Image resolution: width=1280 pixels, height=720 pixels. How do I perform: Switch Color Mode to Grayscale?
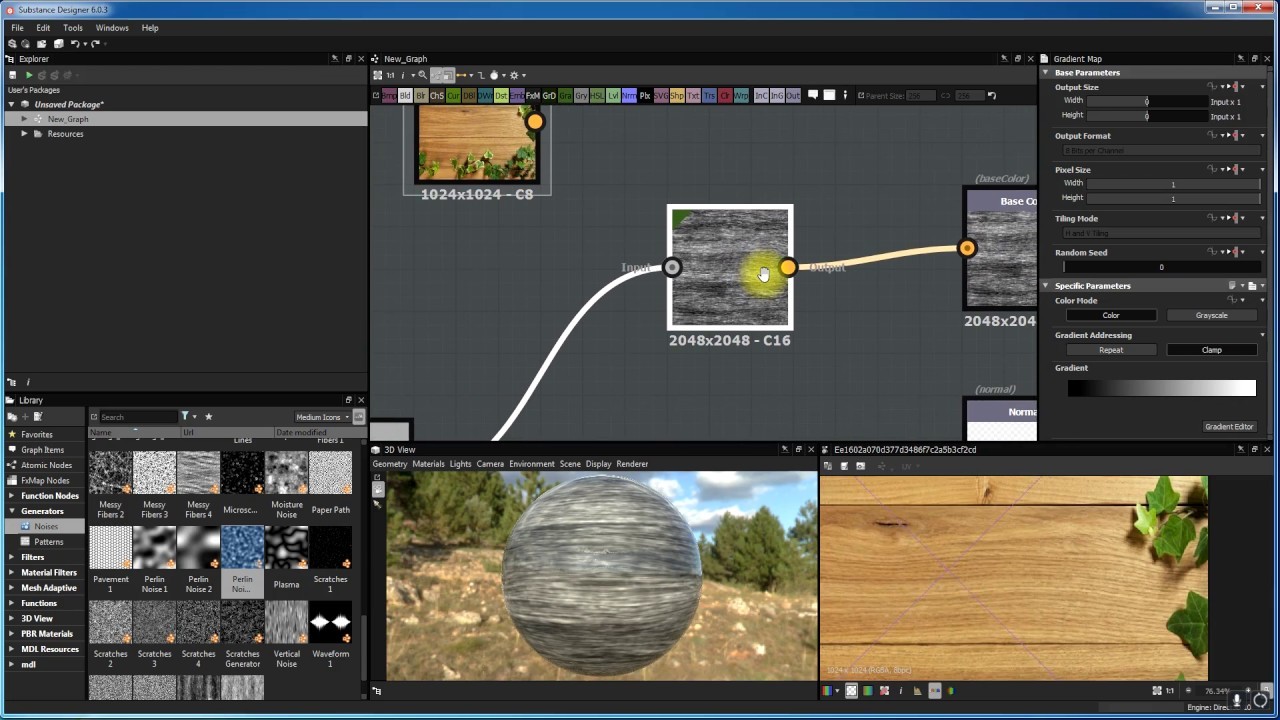[1211, 315]
